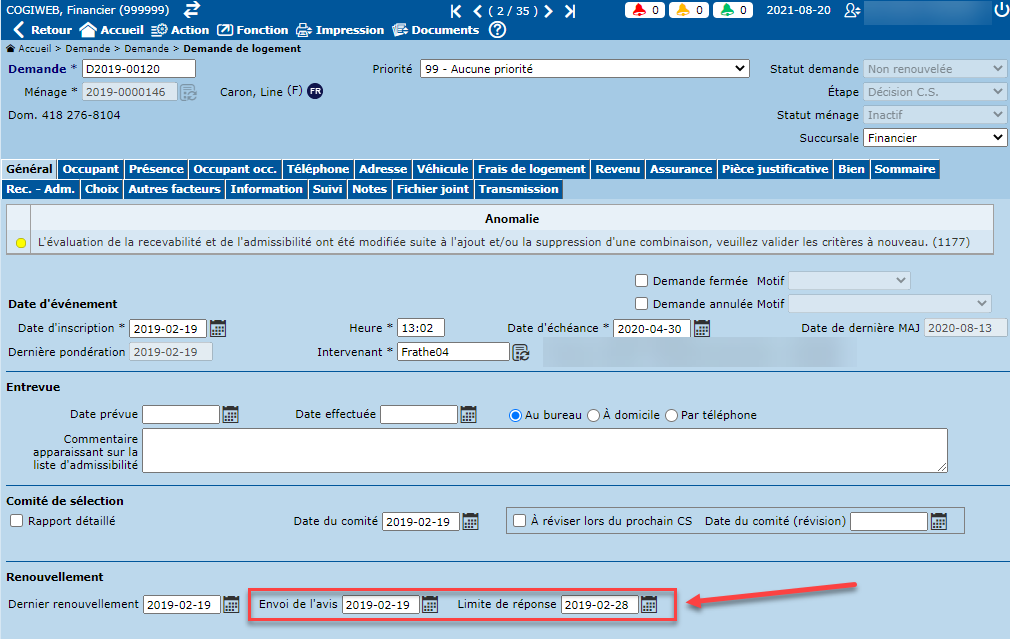Click the help question mark icon
Image resolution: width=1010 pixels, height=639 pixels.
pos(497,30)
